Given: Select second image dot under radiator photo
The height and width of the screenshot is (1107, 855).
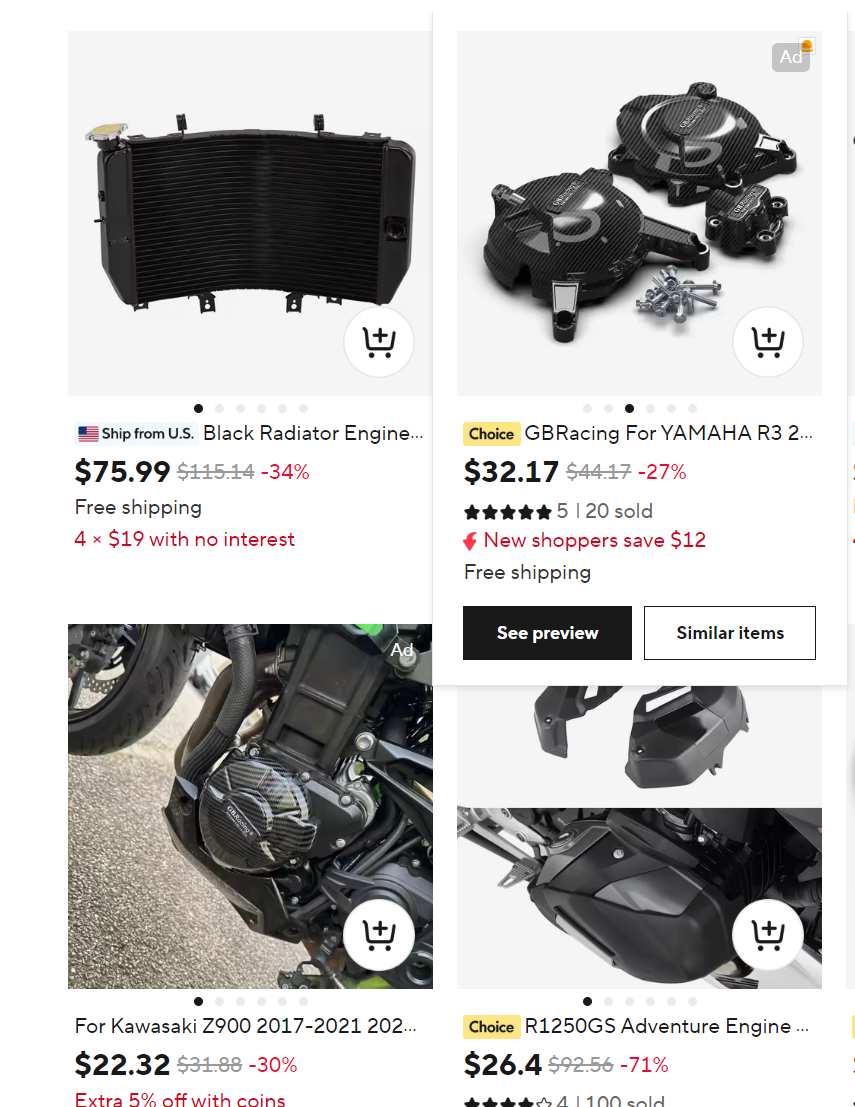Looking at the screenshot, I should coord(220,408).
